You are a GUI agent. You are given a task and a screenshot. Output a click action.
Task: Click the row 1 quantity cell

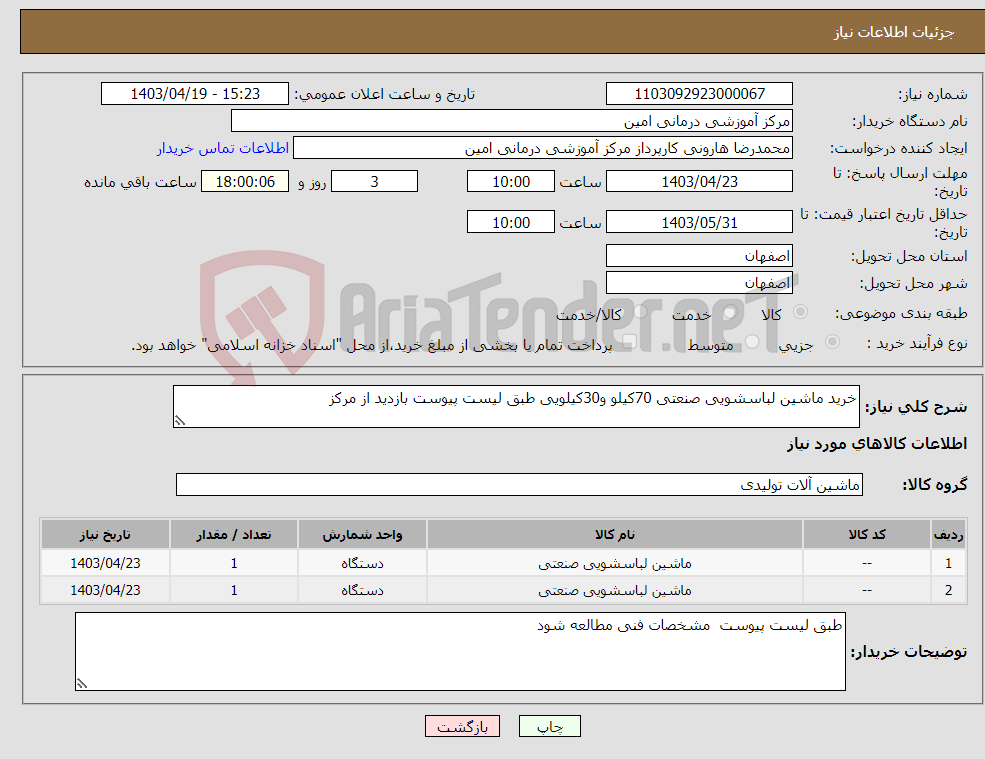(234, 563)
